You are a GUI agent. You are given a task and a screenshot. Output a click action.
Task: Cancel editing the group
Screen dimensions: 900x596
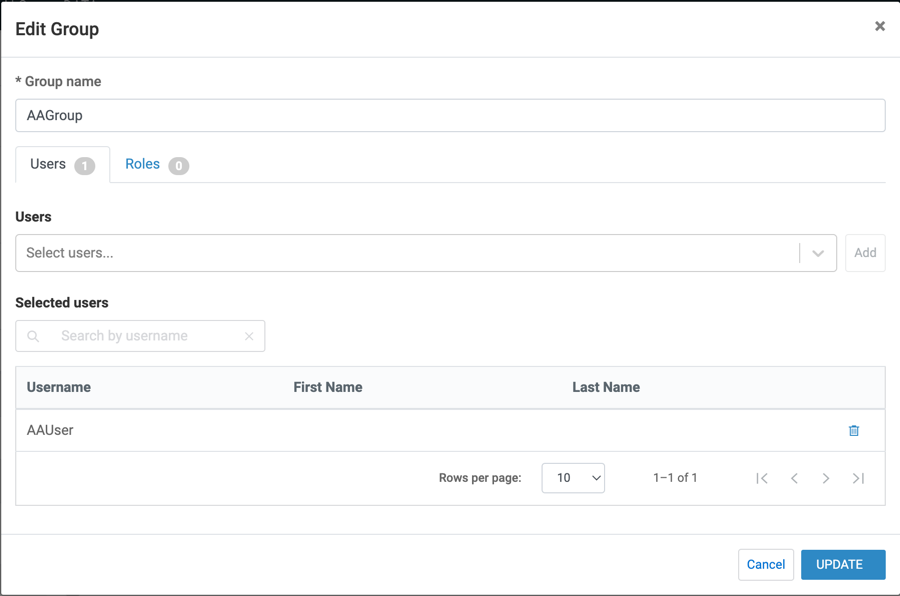point(765,564)
